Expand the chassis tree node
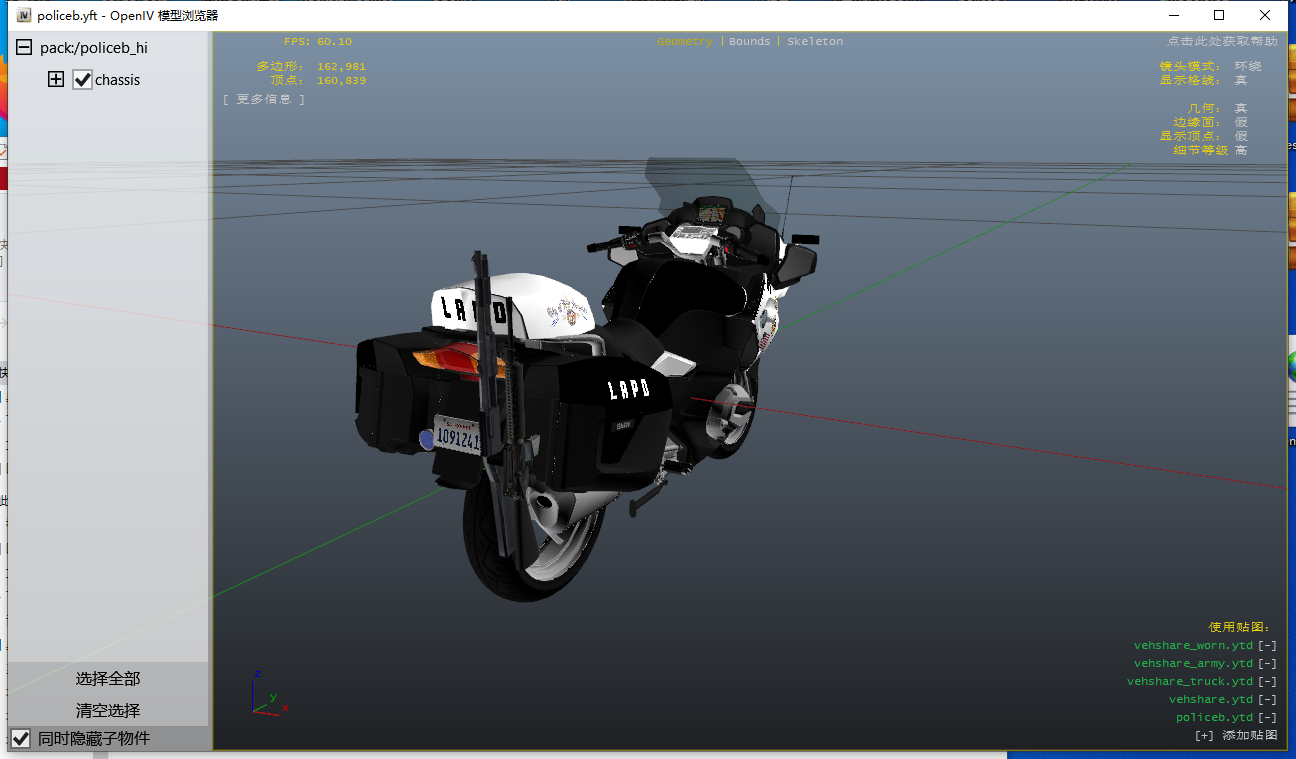Screen dimensions: 1296x759 tap(56, 80)
